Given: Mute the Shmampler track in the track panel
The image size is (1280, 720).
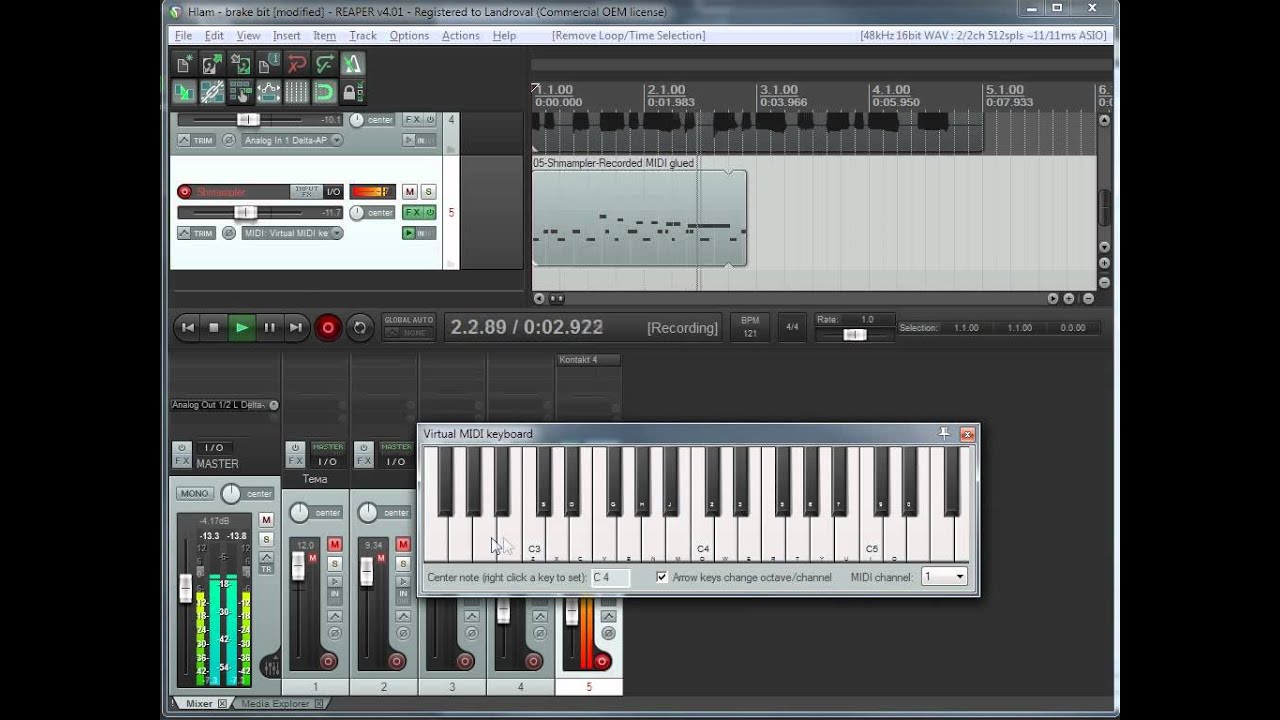Looking at the screenshot, I should 409,192.
